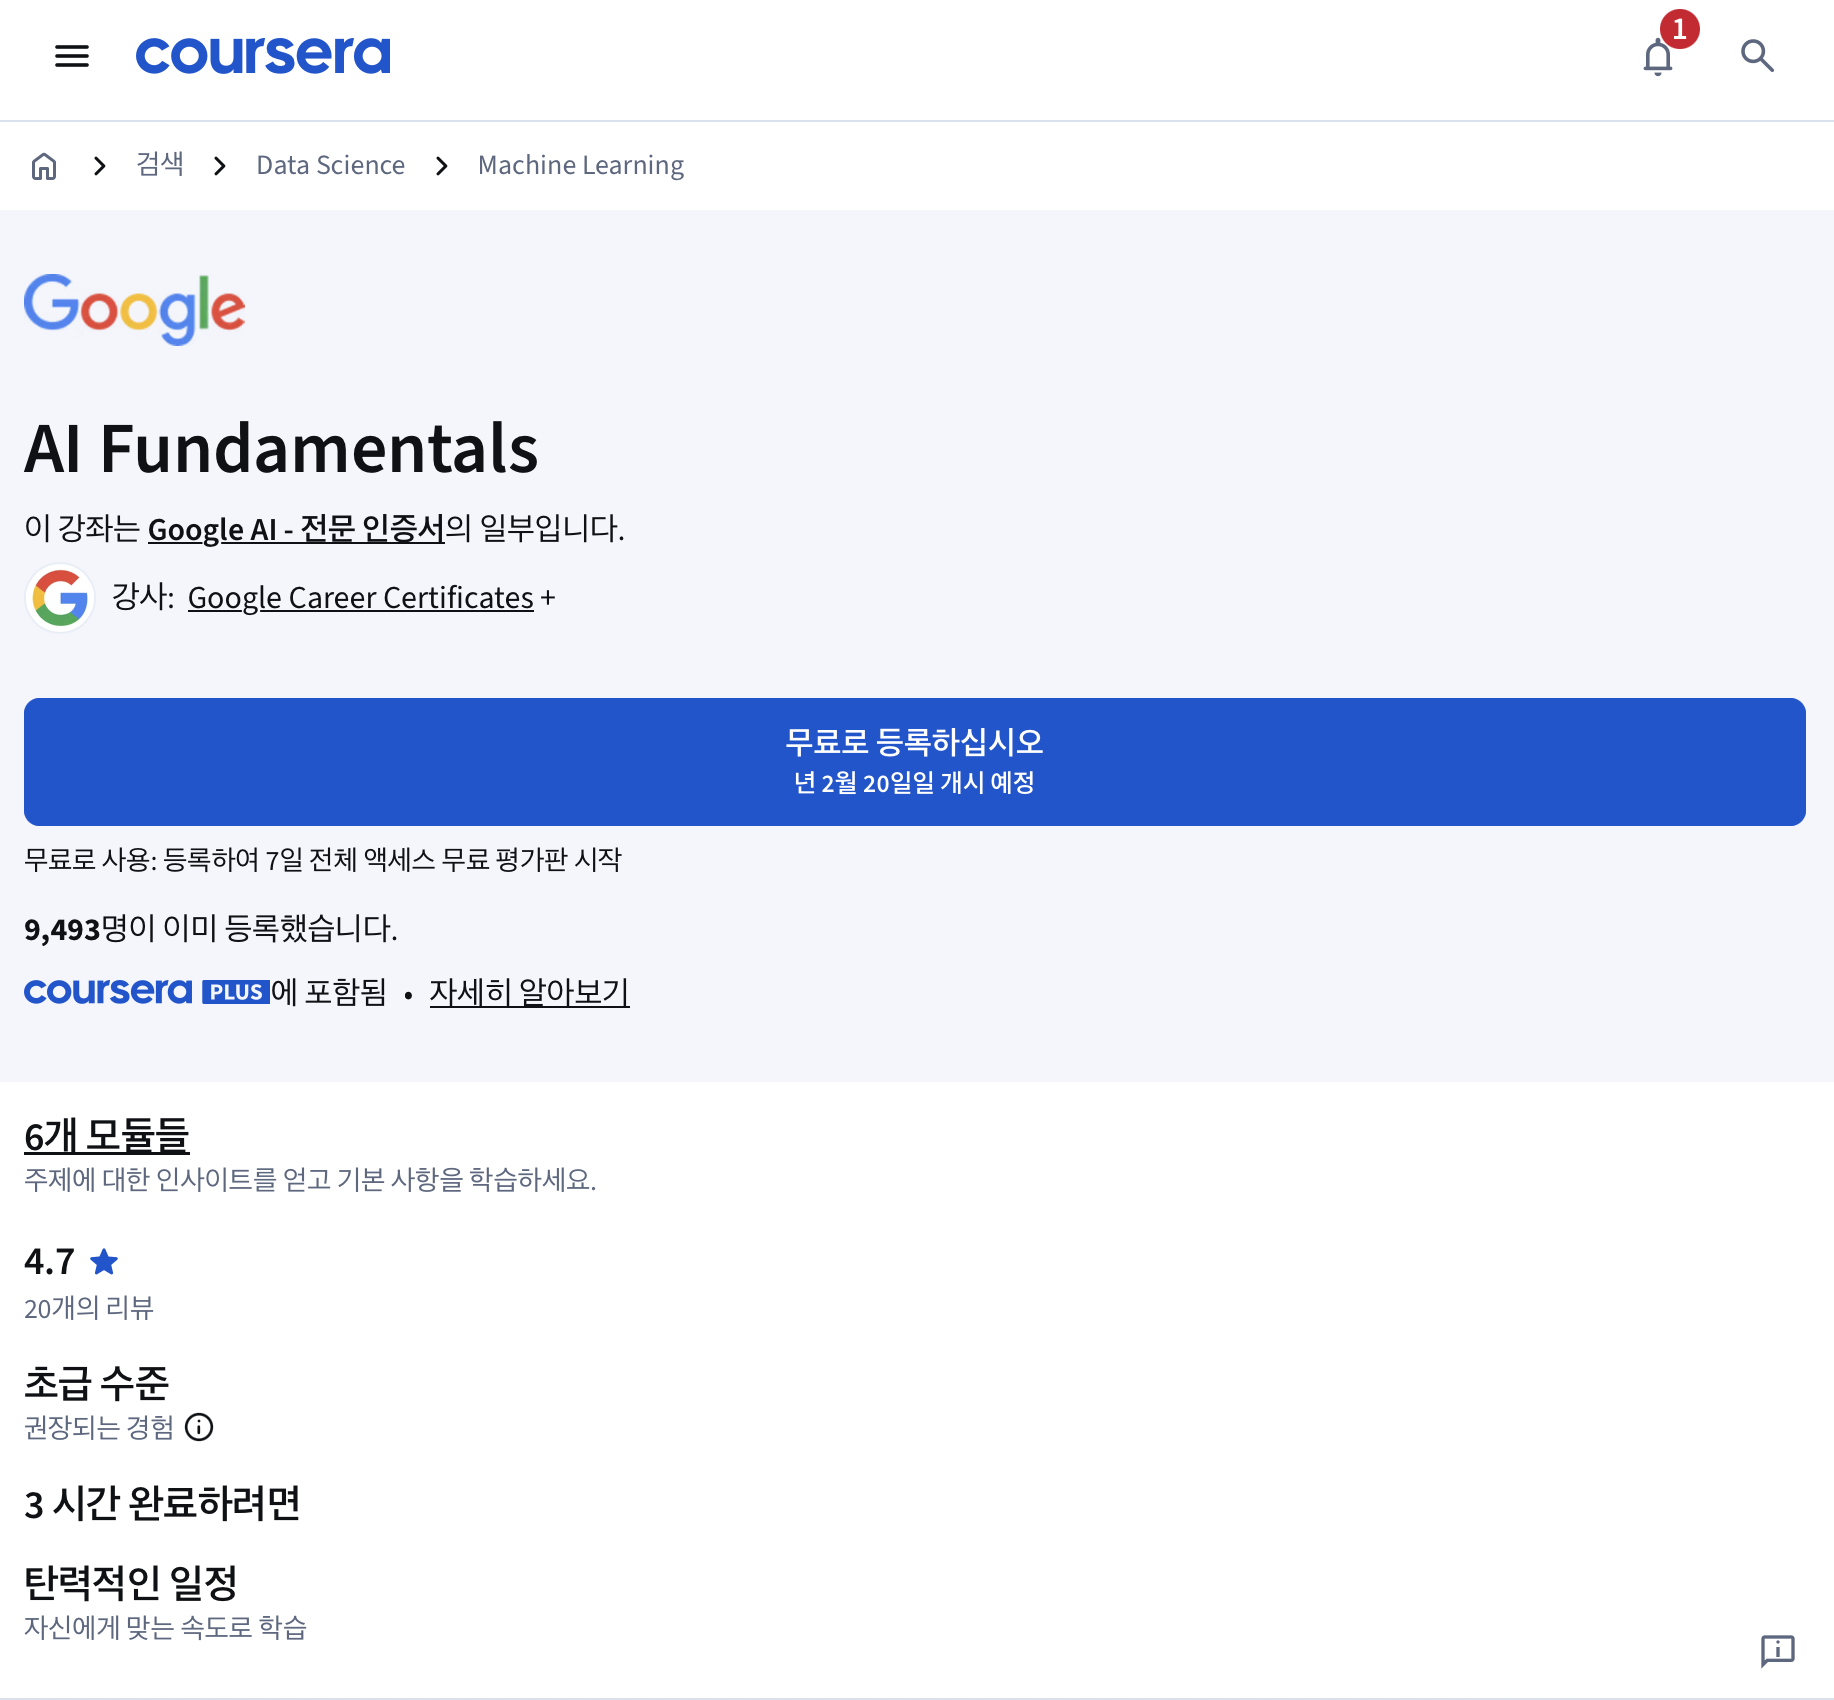Open the Machine Learning breadcrumb
Viewport: 1834px width, 1700px height.
point(581,165)
